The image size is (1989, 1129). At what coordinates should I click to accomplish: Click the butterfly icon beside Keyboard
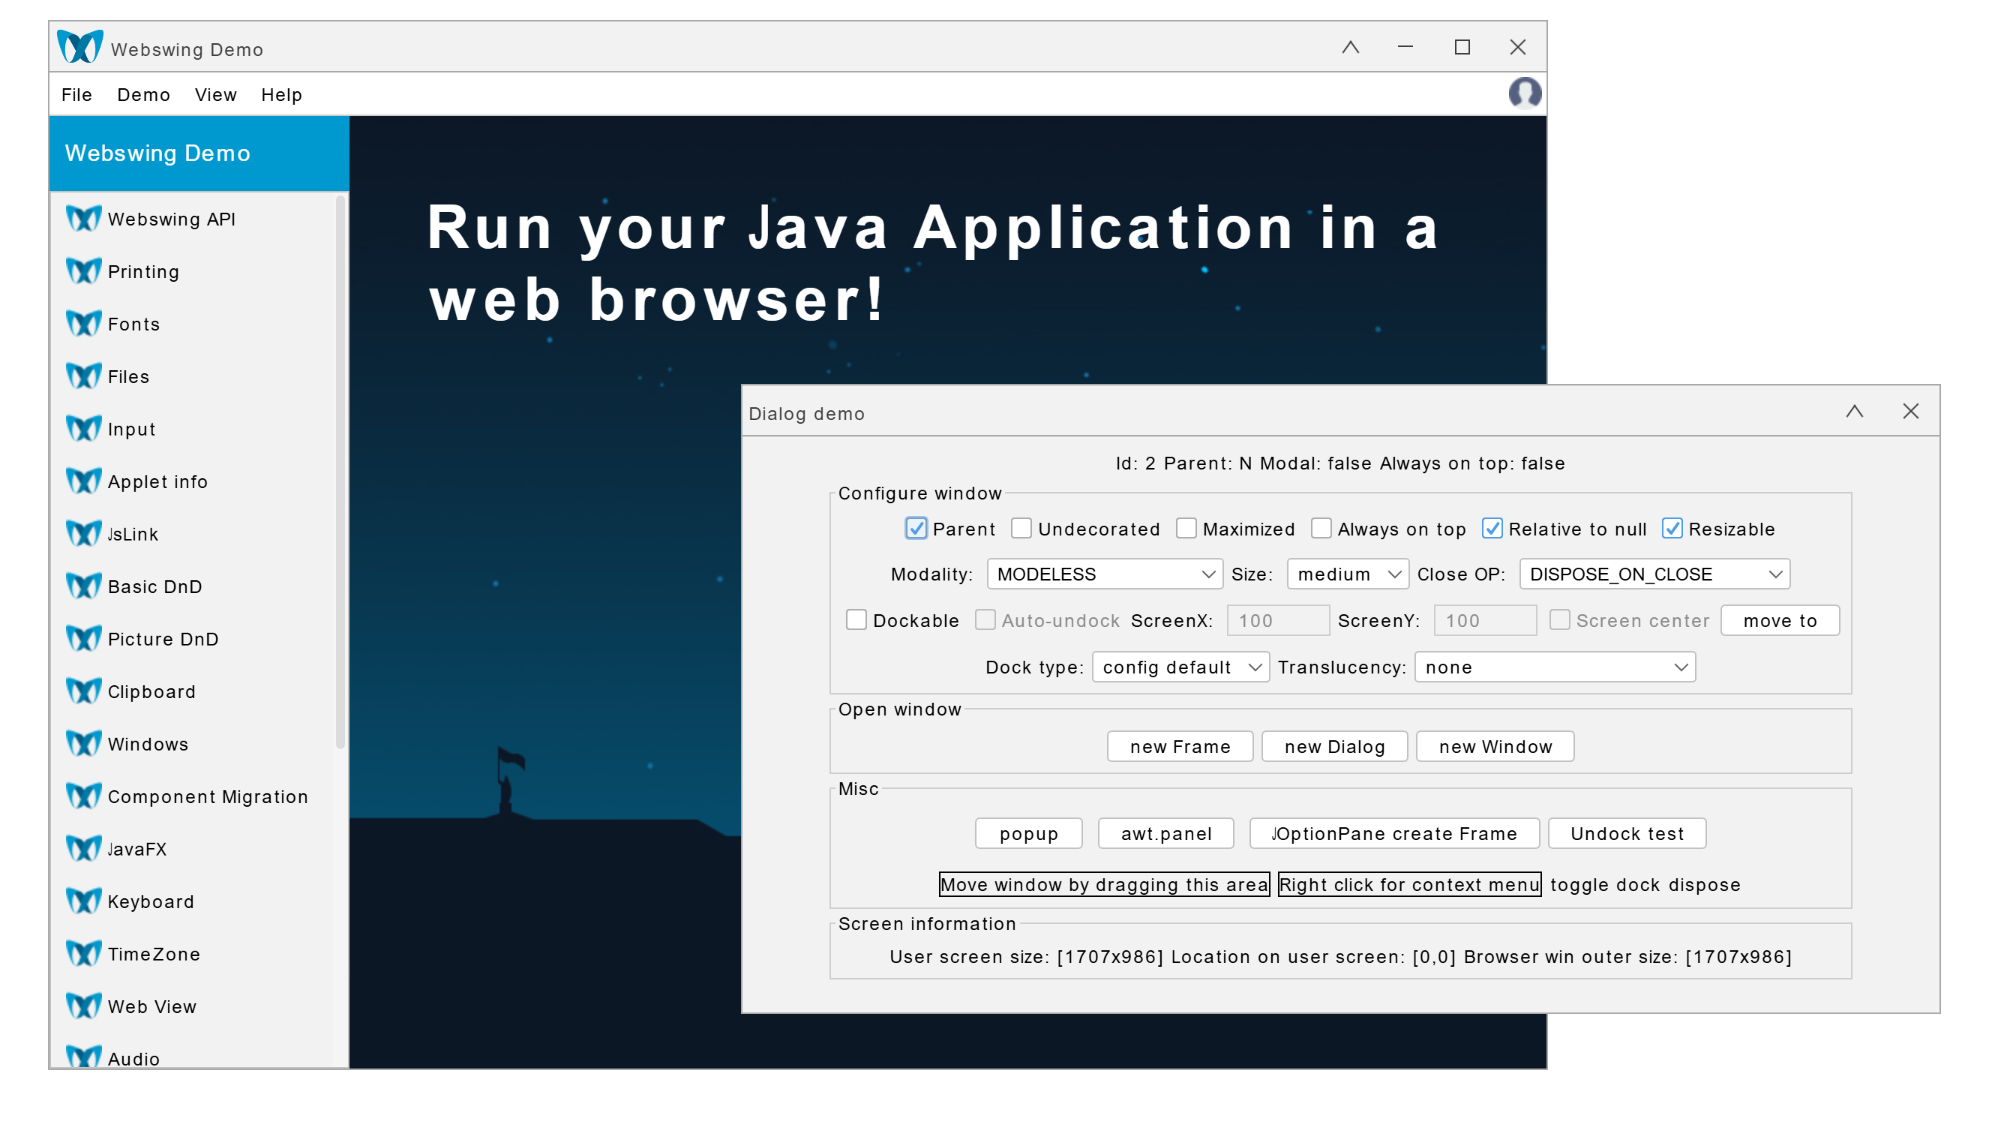(84, 901)
